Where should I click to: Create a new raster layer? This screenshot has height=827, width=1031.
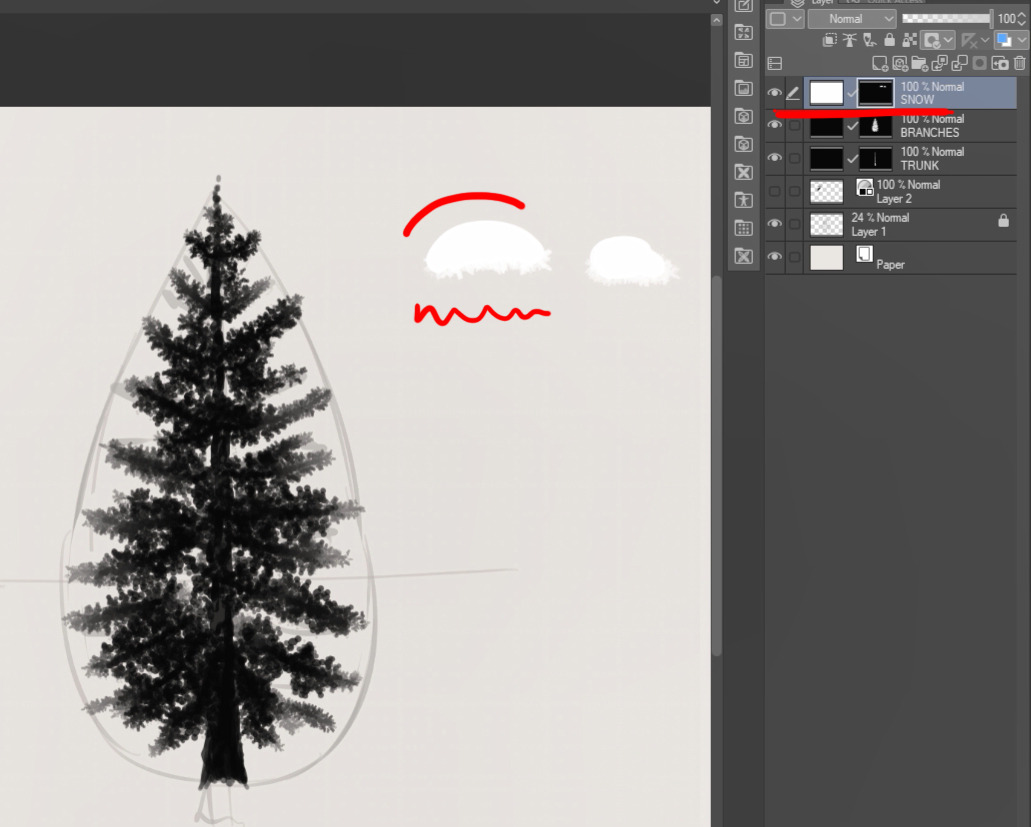click(x=880, y=63)
